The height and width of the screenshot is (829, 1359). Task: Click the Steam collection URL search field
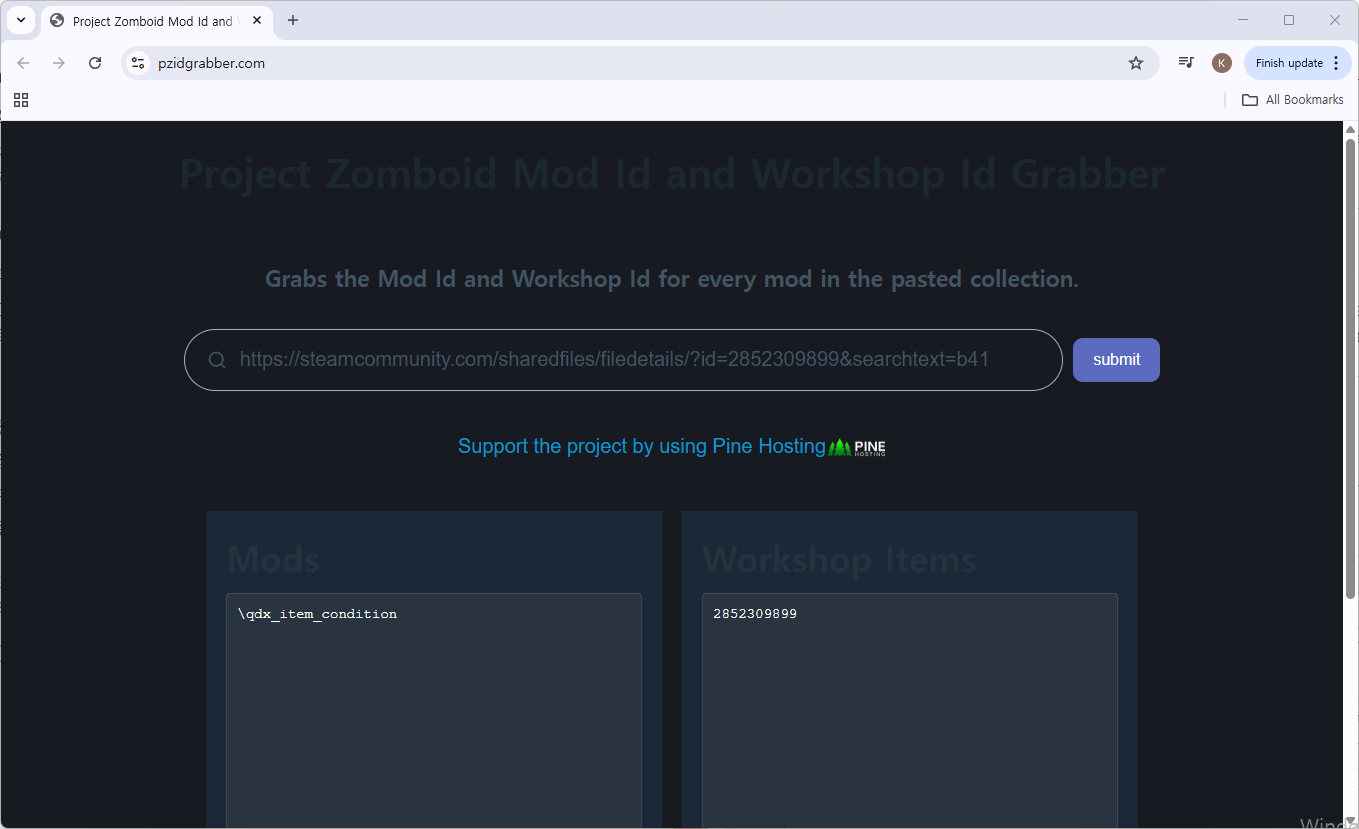623,360
